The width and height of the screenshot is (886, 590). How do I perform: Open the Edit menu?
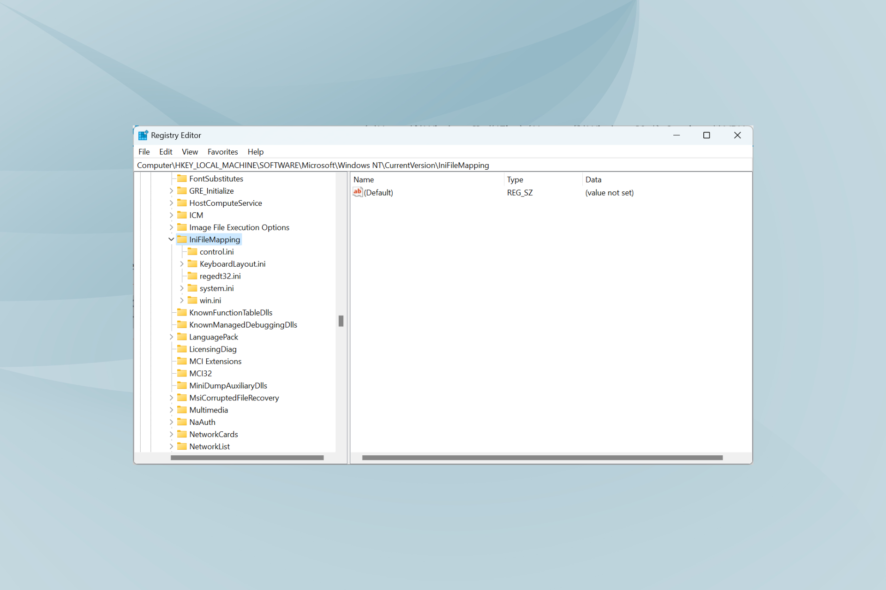coord(166,152)
